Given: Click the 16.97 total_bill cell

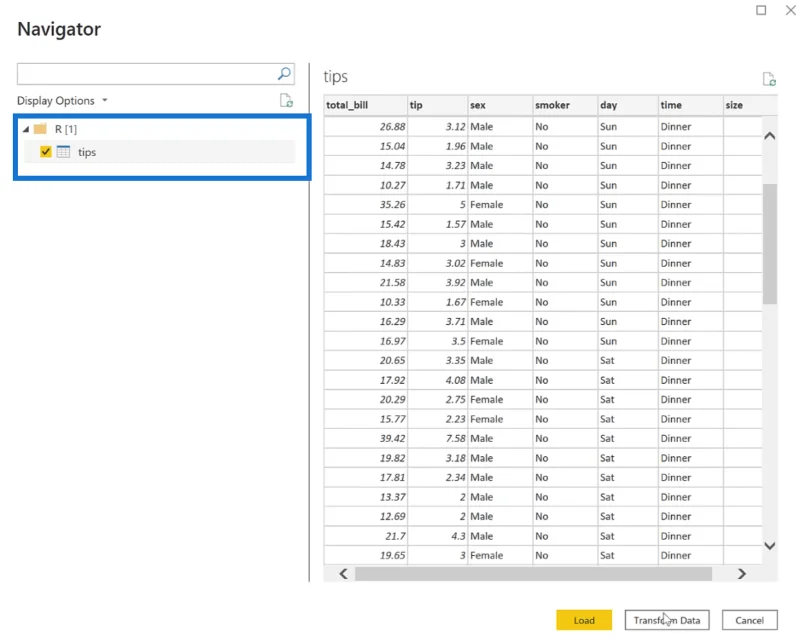Looking at the screenshot, I should (x=365, y=341).
